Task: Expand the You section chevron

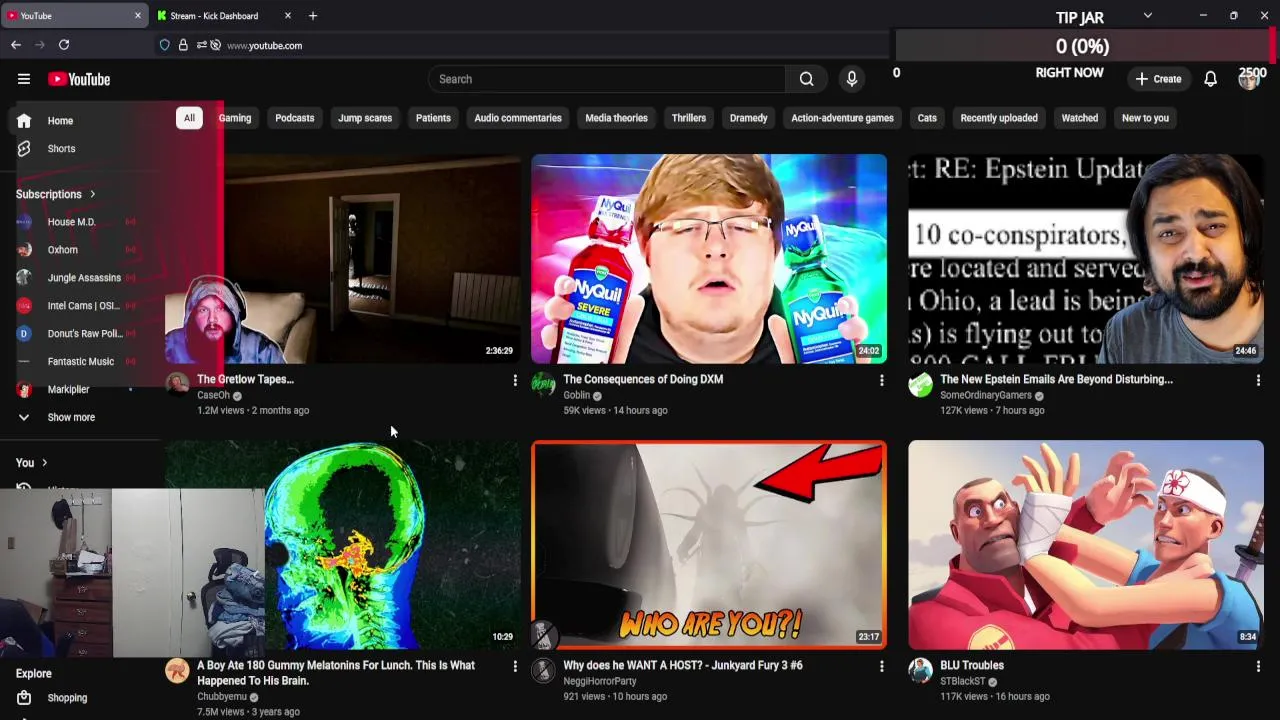Action: coord(44,463)
